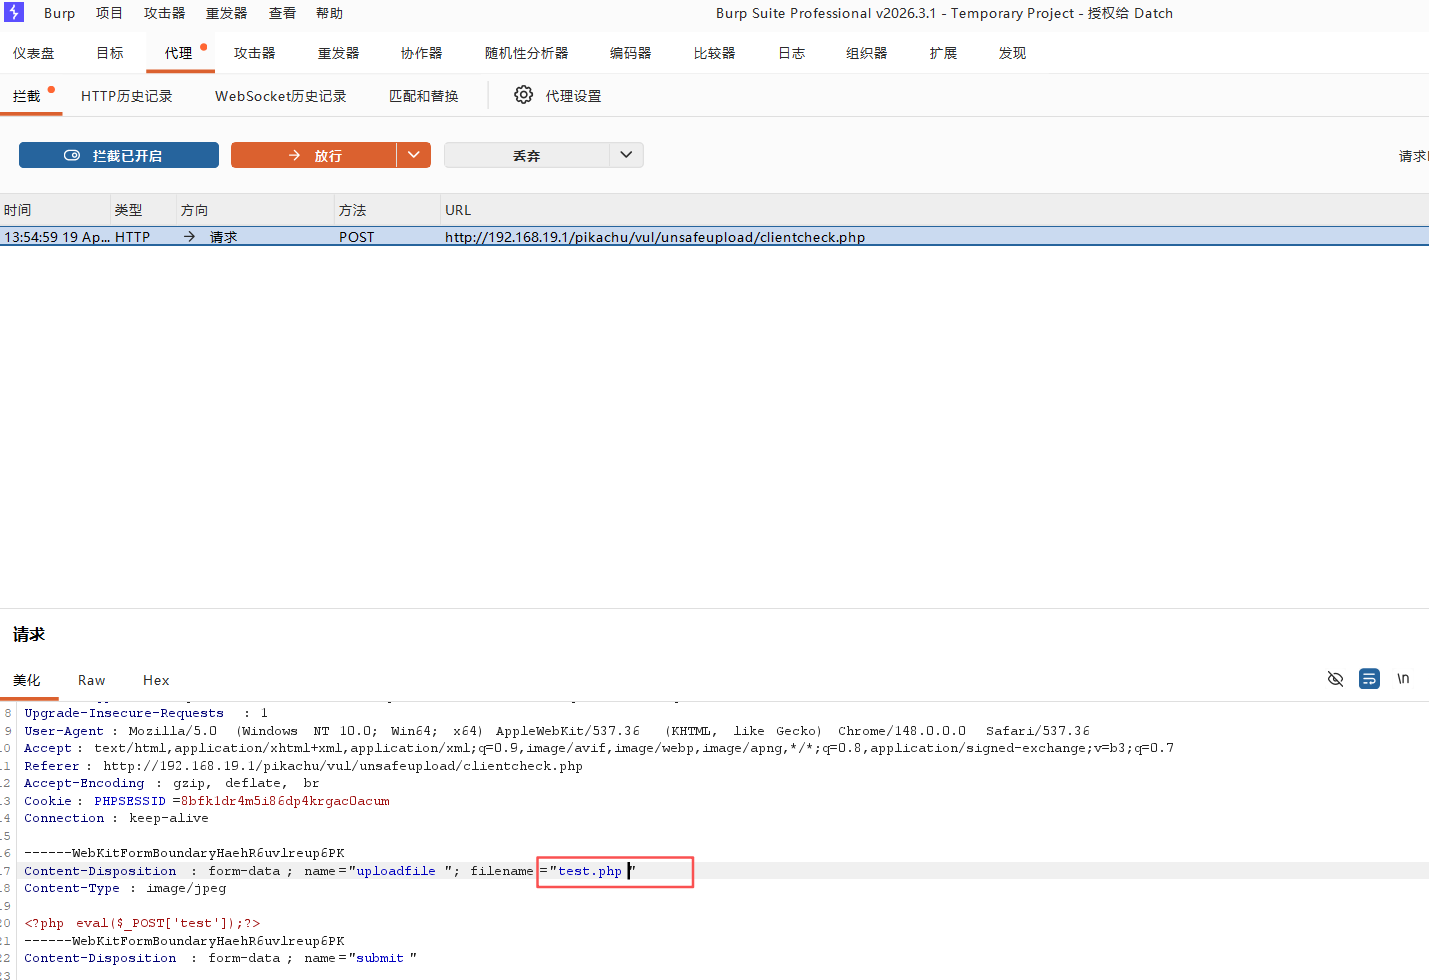Click the PHPSESSID cookie value
The image size is (1429, 980).
285,801
